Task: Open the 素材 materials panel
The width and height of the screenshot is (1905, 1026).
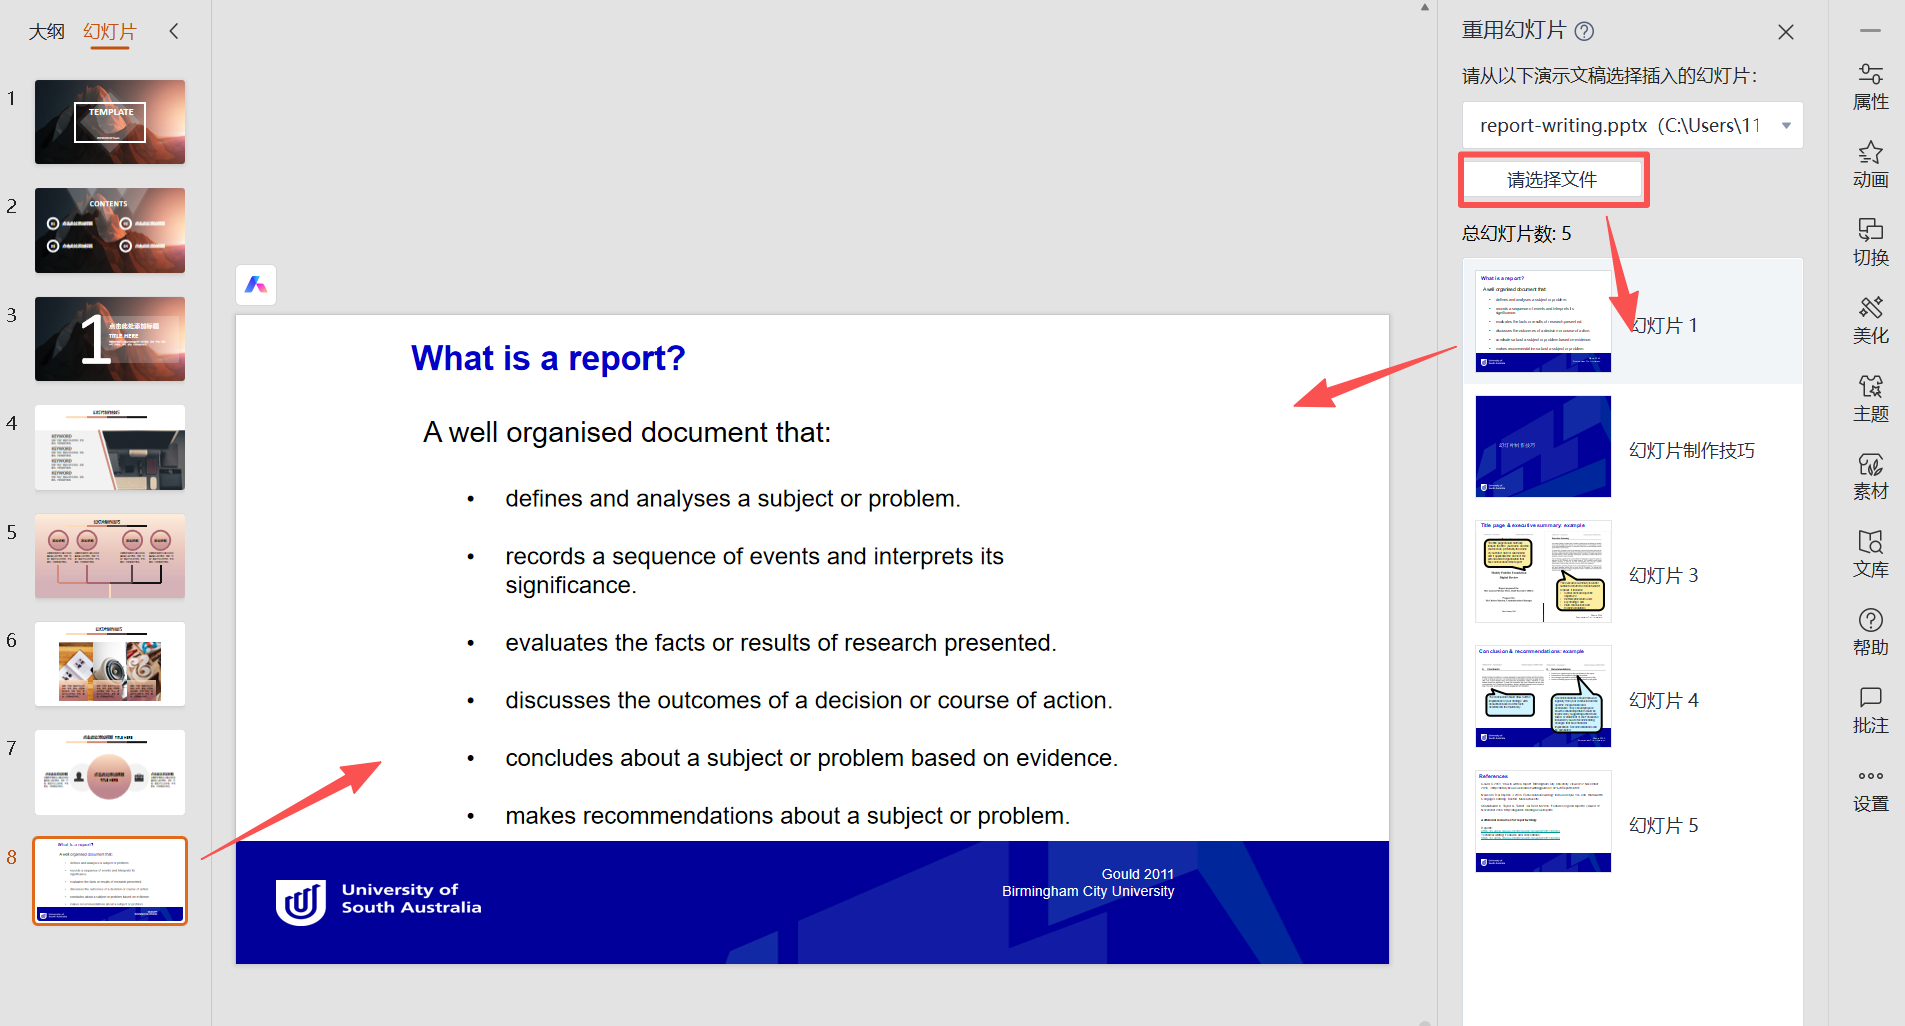Action: [x=1870, y=477]
